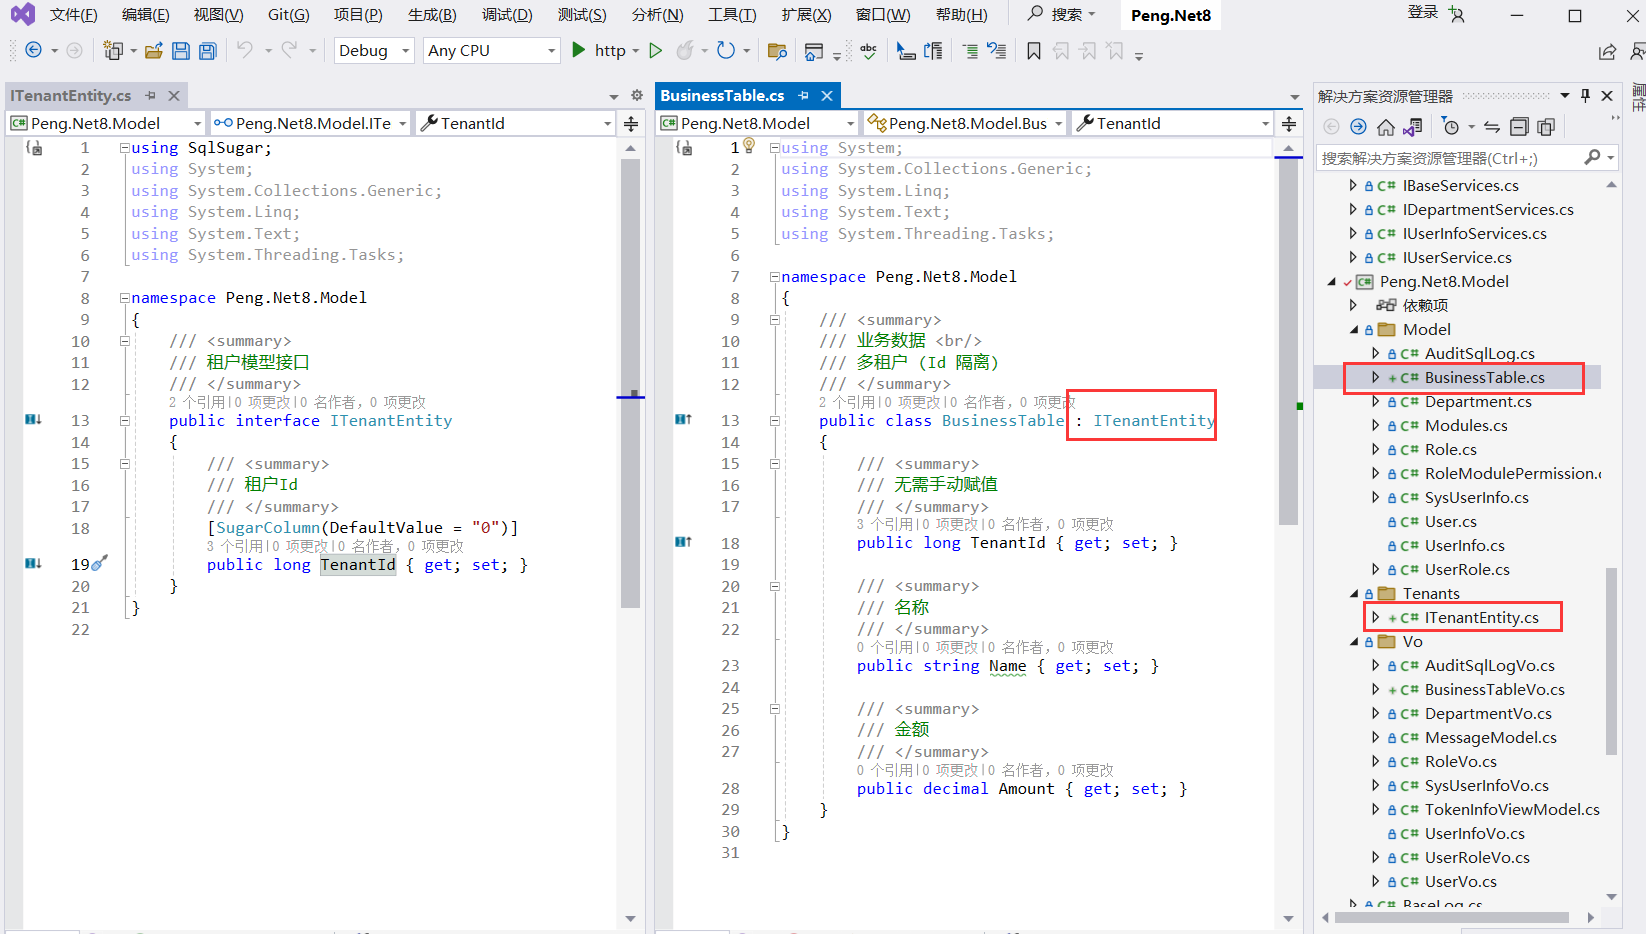Click the browser window toolbar icon
The image size is (1646, 934).
tap(814, 51)
